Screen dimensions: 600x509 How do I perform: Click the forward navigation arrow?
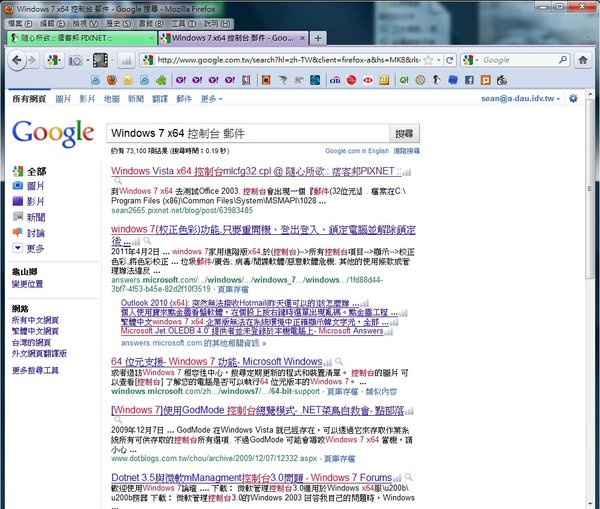click(32, 60)
